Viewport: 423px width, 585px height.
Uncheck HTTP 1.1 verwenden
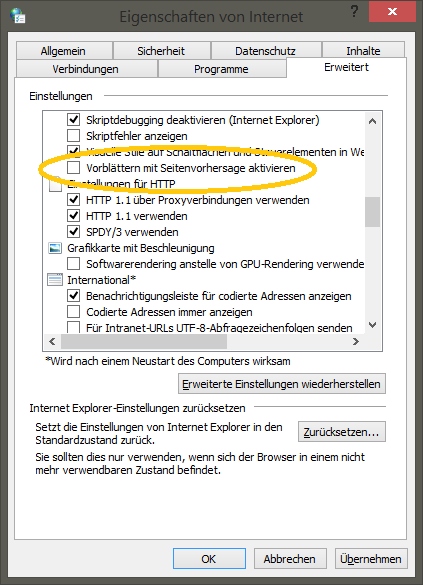pyautogui.click(x=73, y=216)
